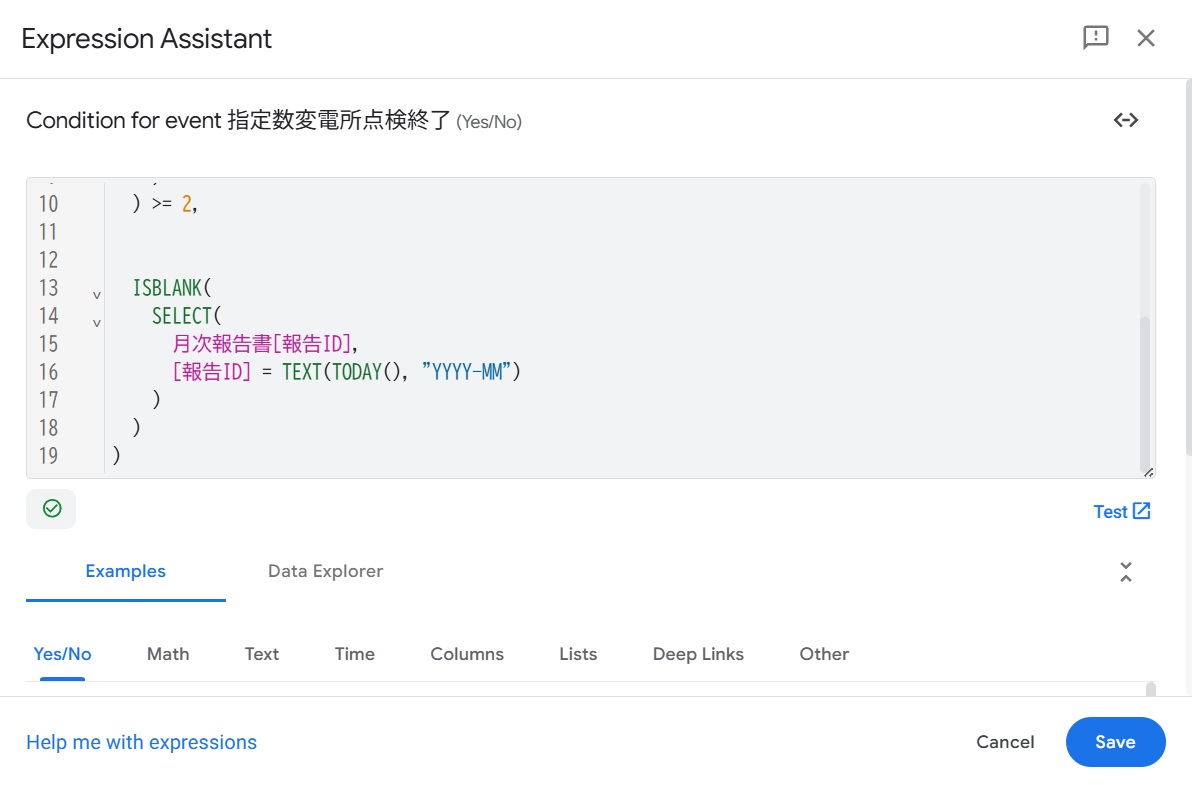Screen dimensions: 1192x785
Task: View the Columns examples category
Action: (x=467, y=654)
